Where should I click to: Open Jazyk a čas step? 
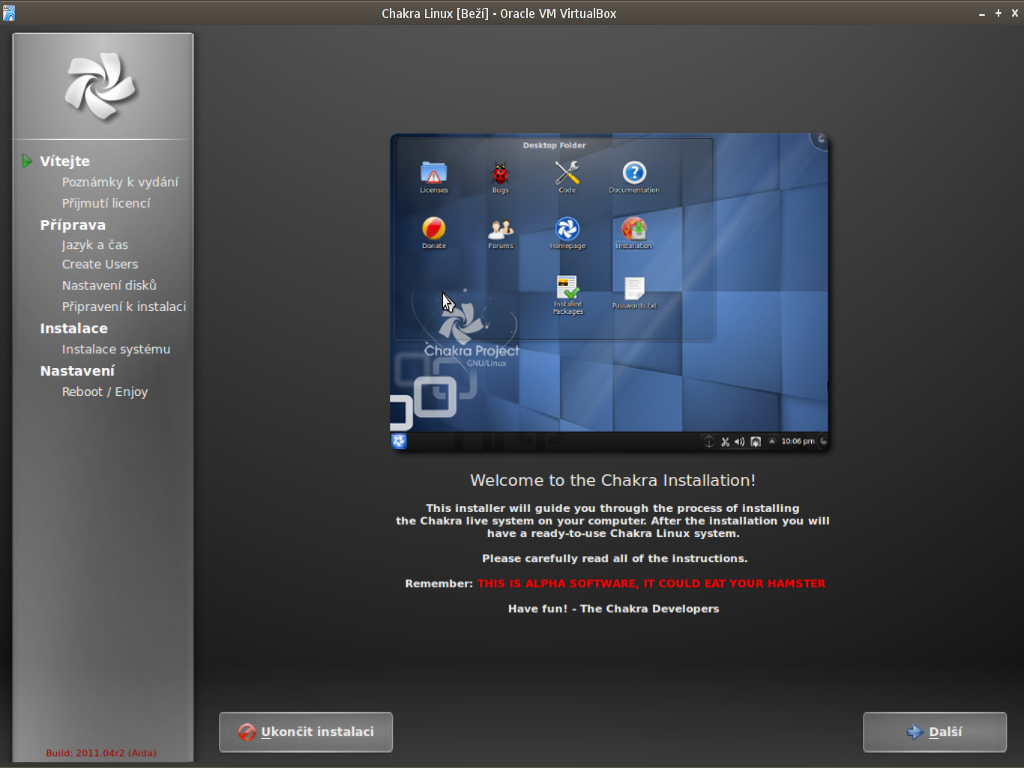(x=95, y=245)
